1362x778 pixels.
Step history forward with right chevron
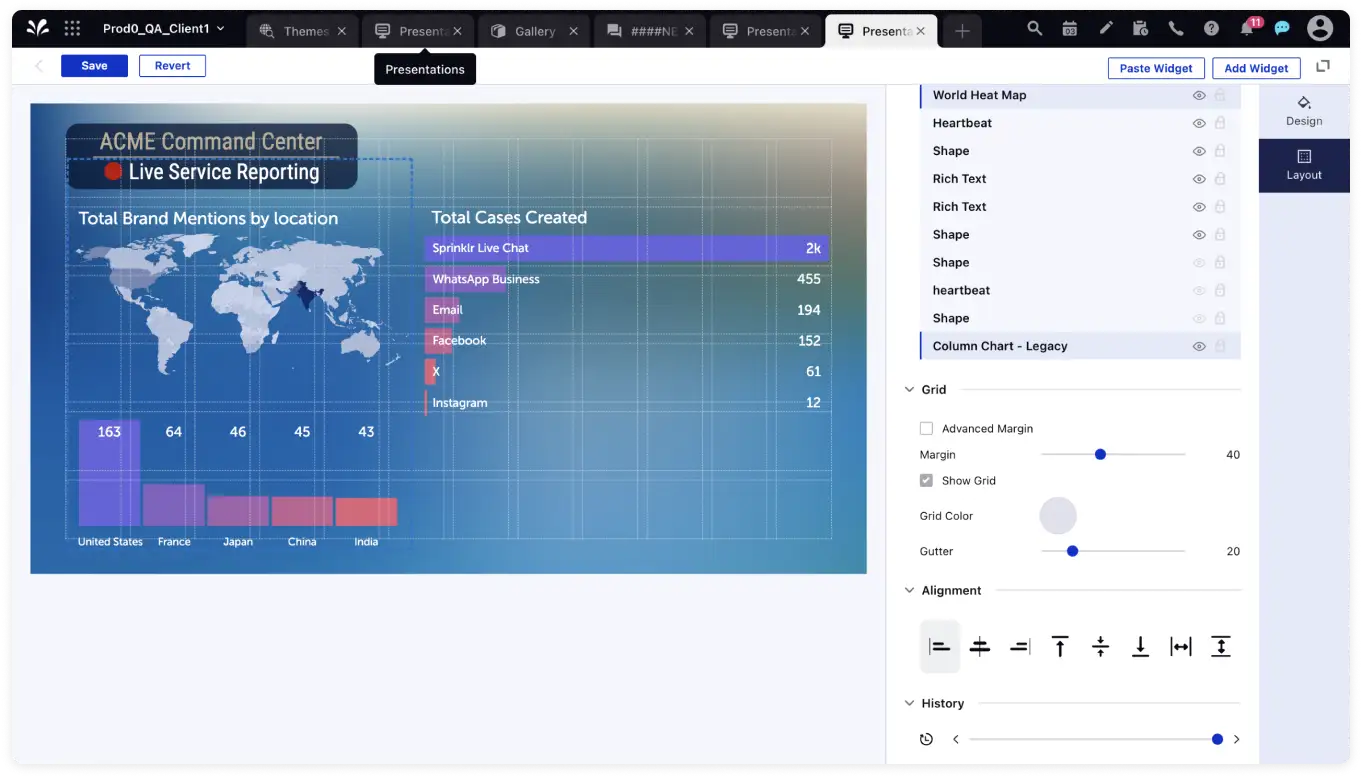coord(1236,739)
